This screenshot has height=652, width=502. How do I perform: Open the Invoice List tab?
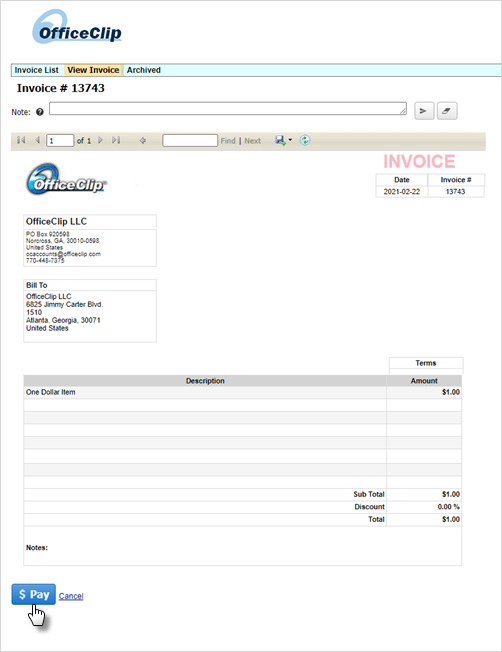37,70
